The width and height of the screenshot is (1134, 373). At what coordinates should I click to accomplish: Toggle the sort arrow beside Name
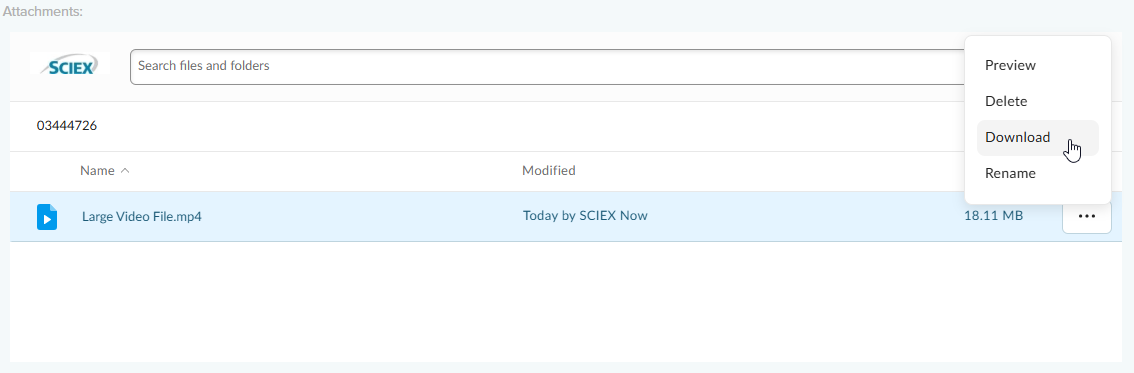[x=125, y=171]
